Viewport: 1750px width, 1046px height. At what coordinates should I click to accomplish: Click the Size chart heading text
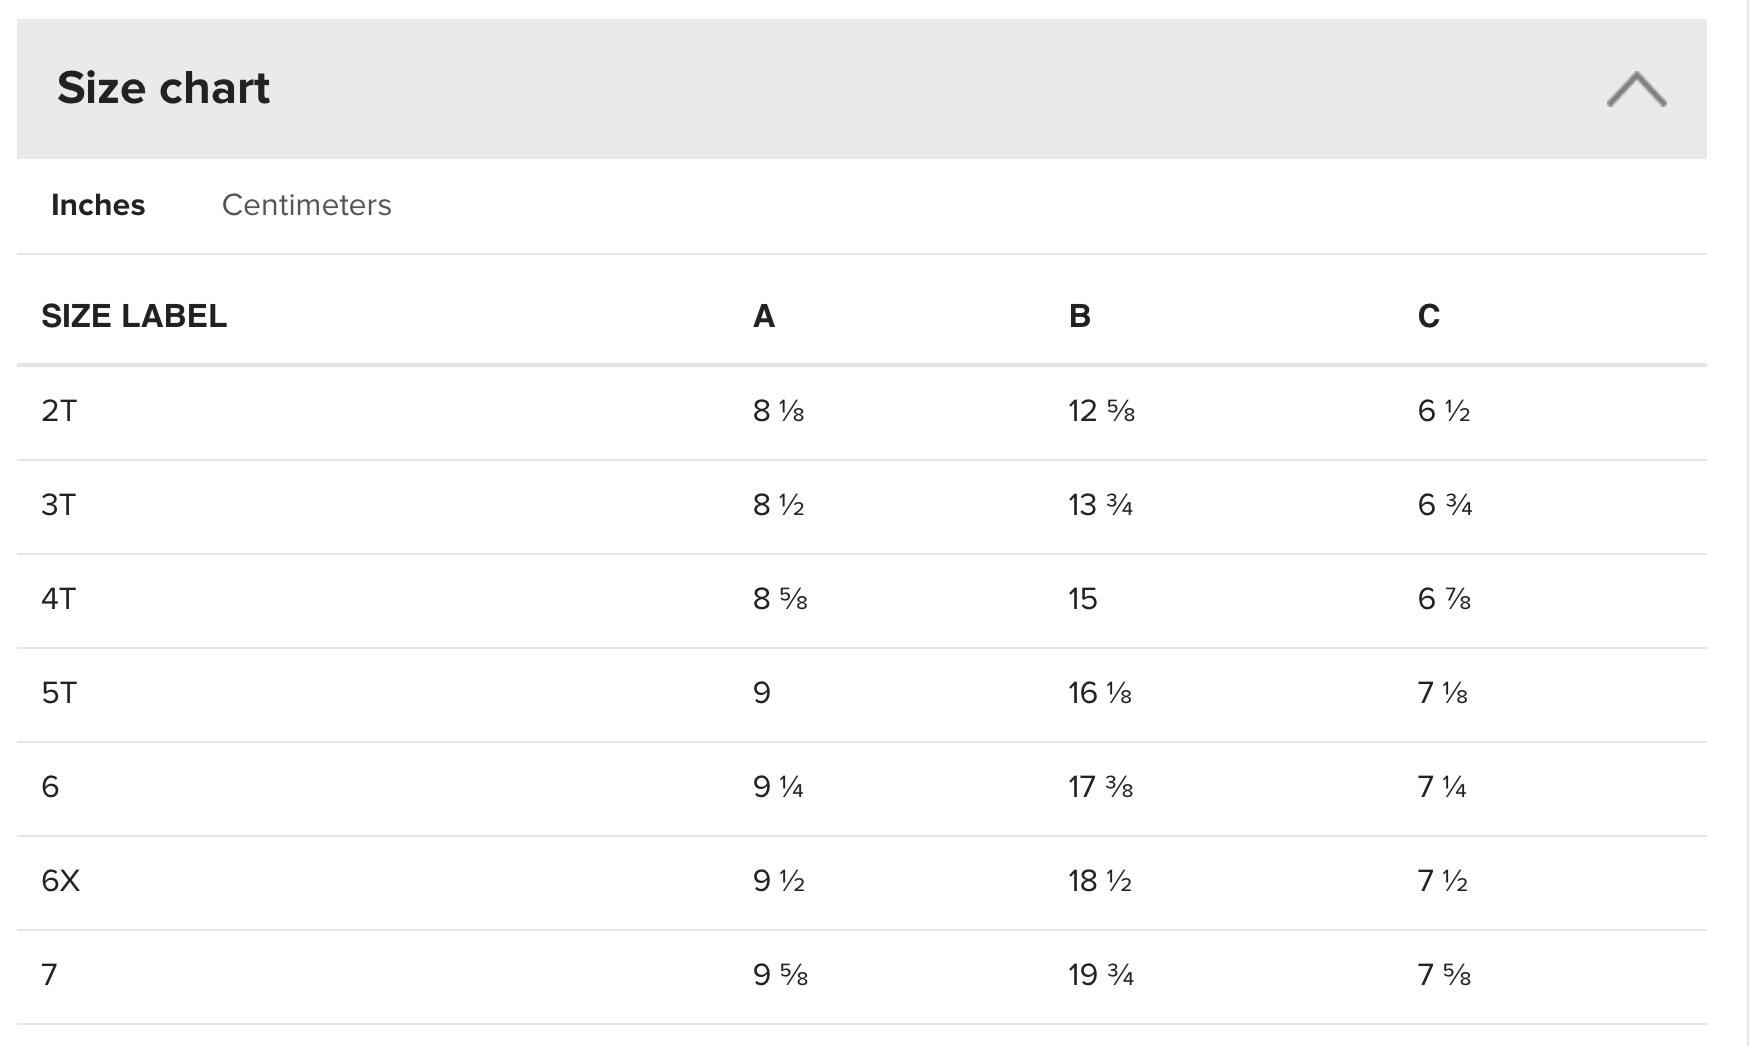[163, 88]
